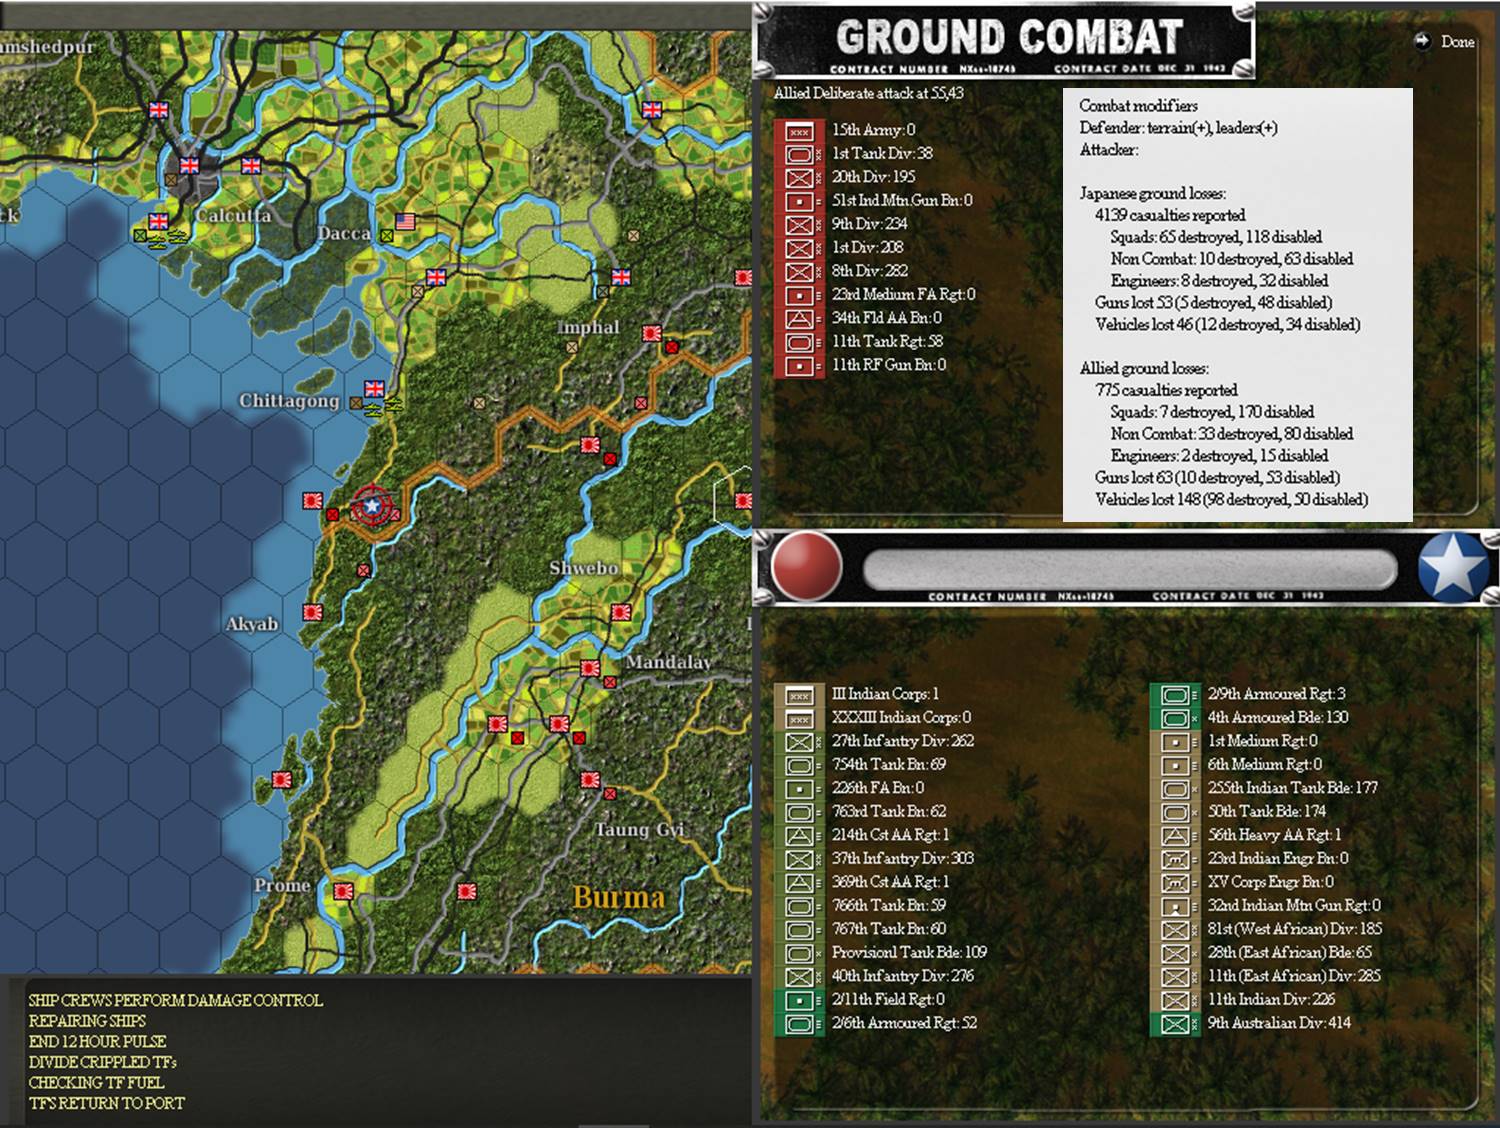Click '11th Indian Div: 226' text
This screenshot has width=1500, height=1128.
(1271, 999)
